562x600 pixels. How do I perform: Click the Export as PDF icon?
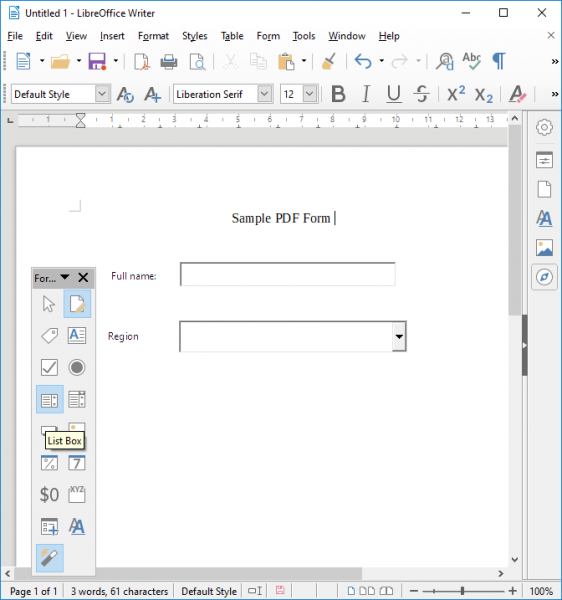point(142,62)
